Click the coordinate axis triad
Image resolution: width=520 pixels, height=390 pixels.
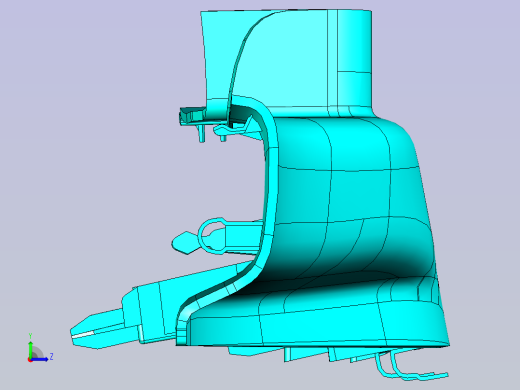(40, 348)
